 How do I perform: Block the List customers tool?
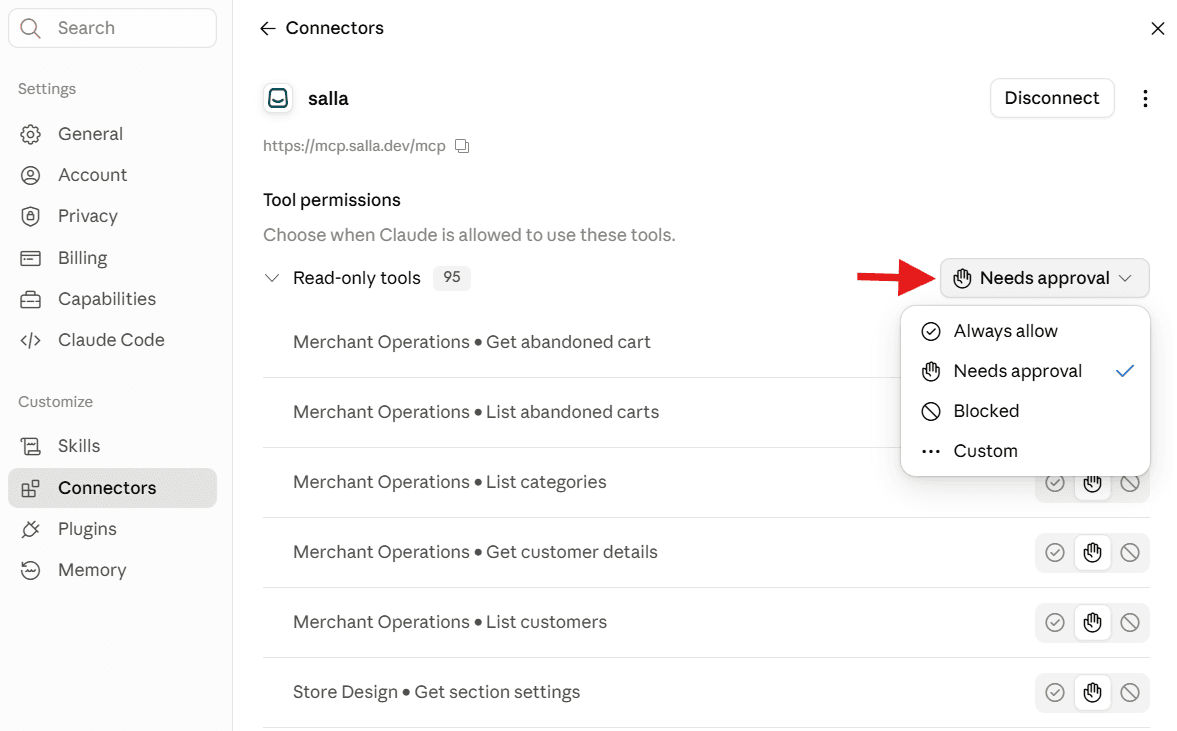[x=1130, y=622]
